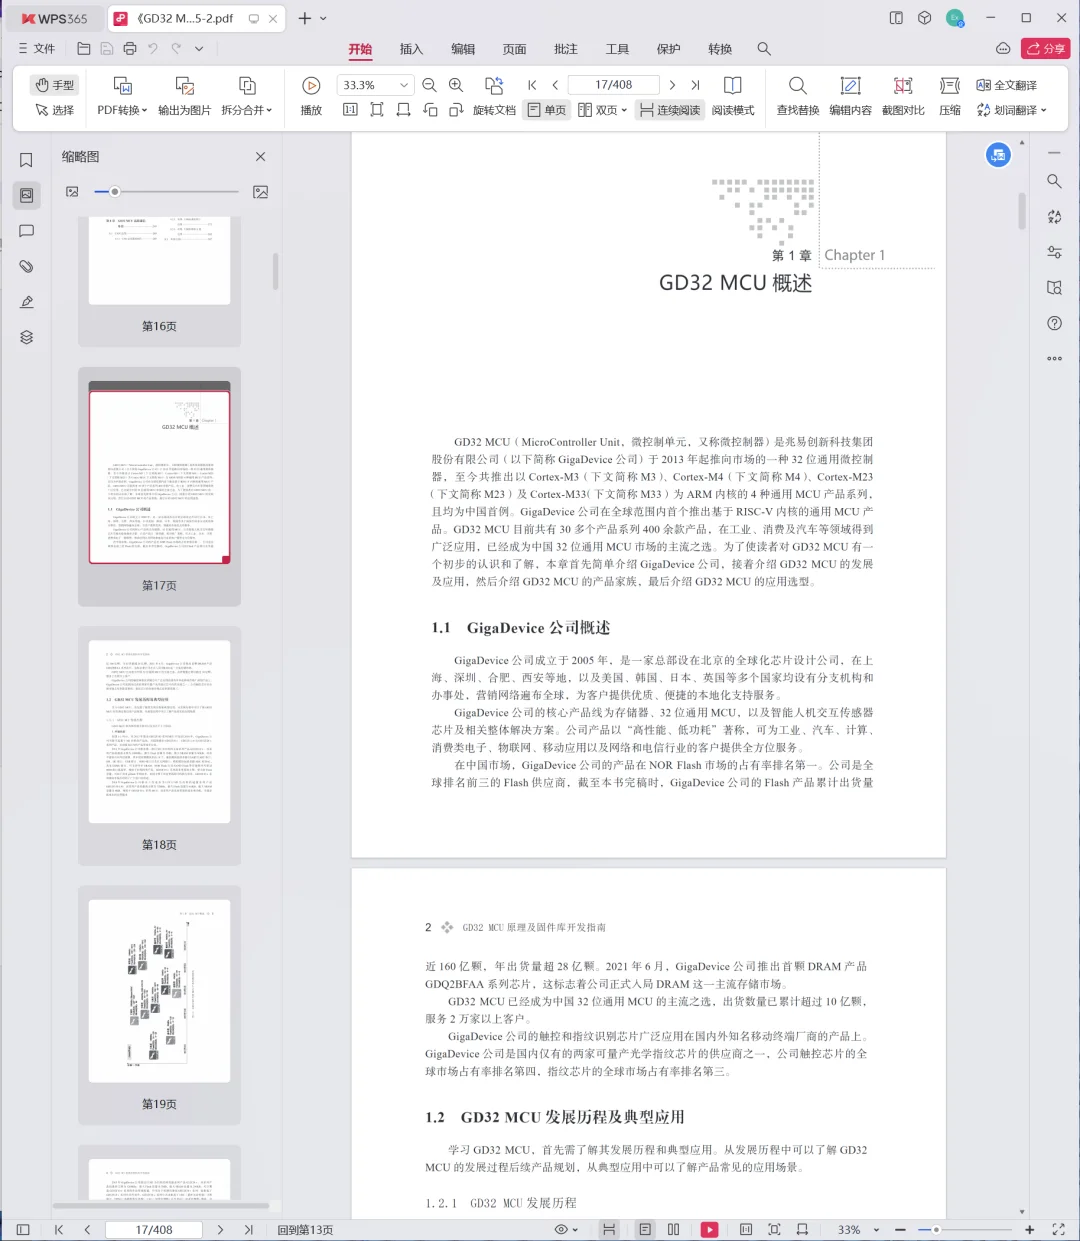The height and width of the screenshot is (1241, 1080).
Task: Toggle 单页 single page view
Action: (547, 110)
